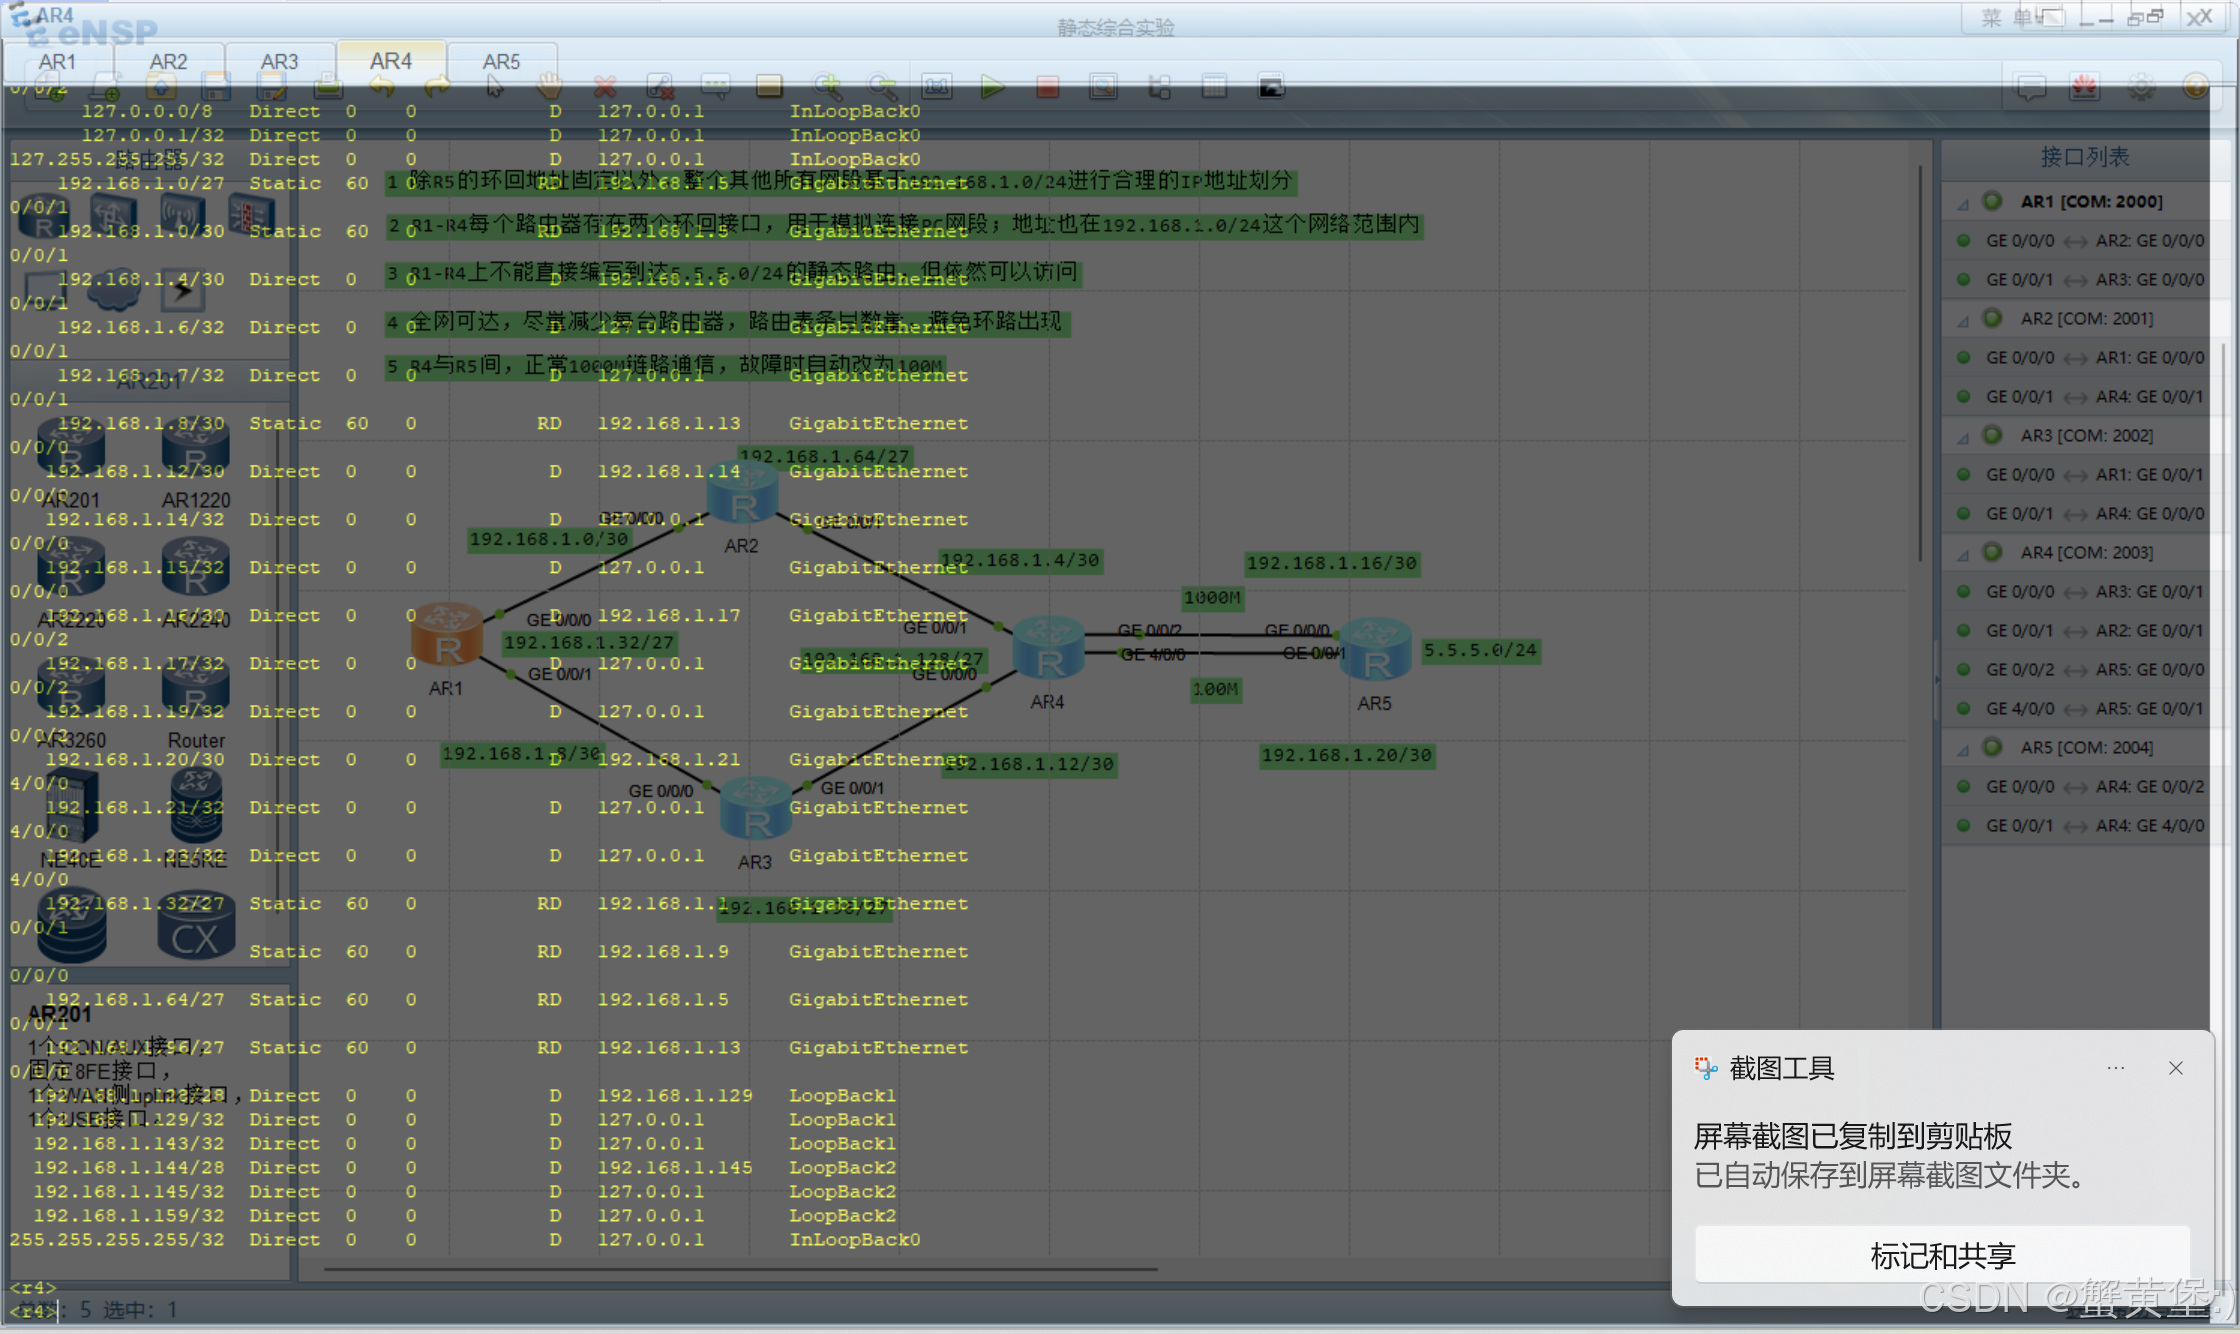
Task: Click the green Start devices play icon
Action: tap(992, 88)
